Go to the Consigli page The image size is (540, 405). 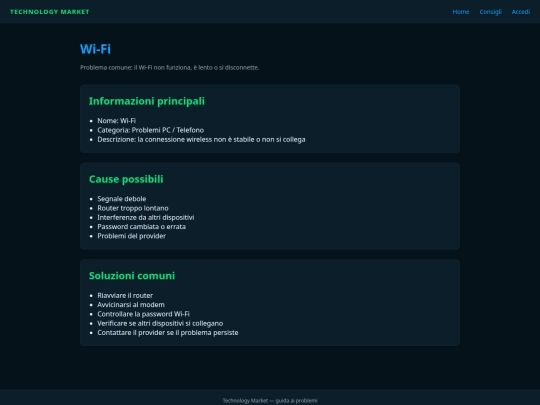[490, 12]
